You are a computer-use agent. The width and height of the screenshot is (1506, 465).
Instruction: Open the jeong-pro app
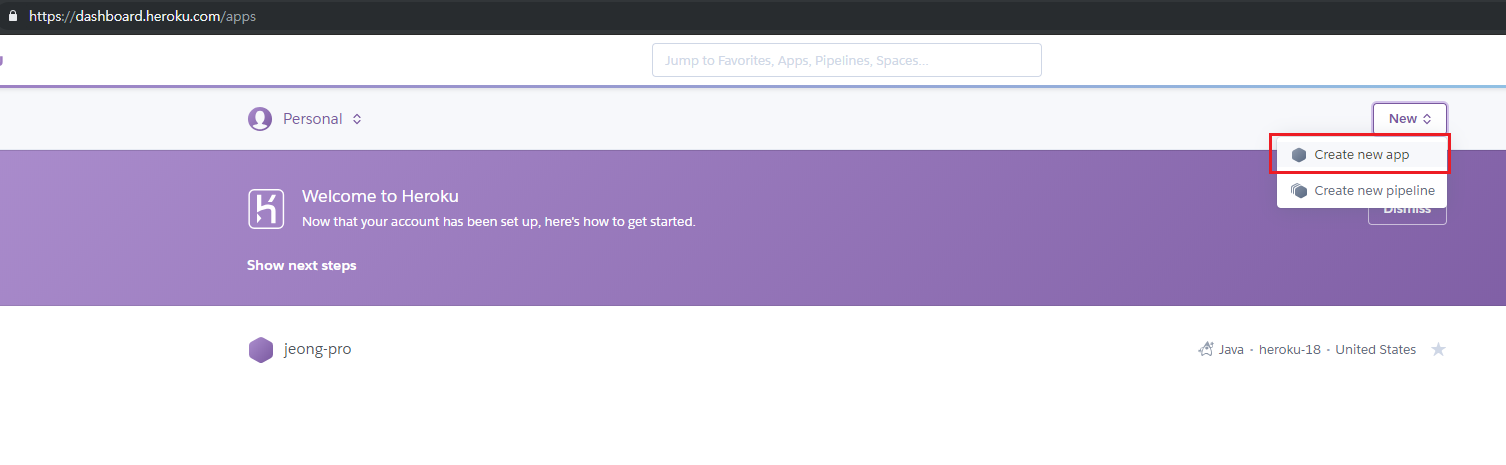pyautogui.click(x=317, y=350)
